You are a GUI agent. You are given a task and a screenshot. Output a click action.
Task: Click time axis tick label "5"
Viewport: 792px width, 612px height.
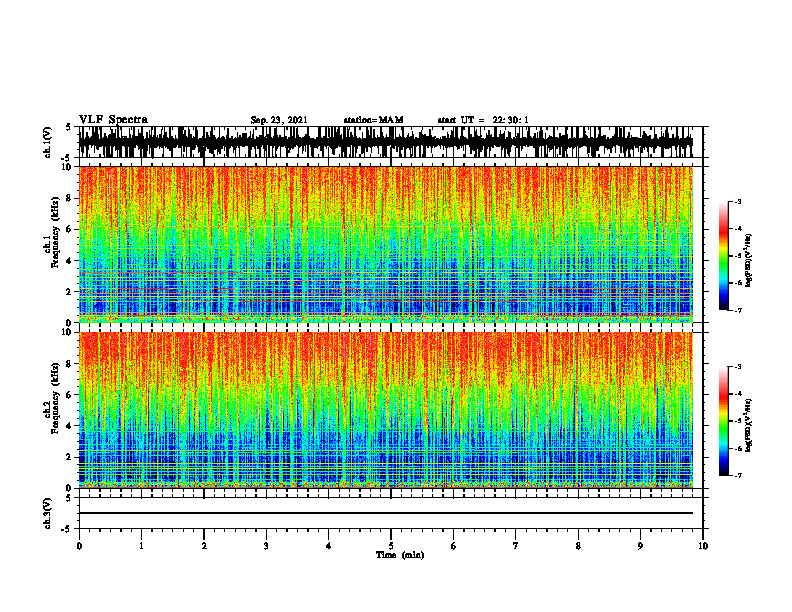[x=391, y=546]
